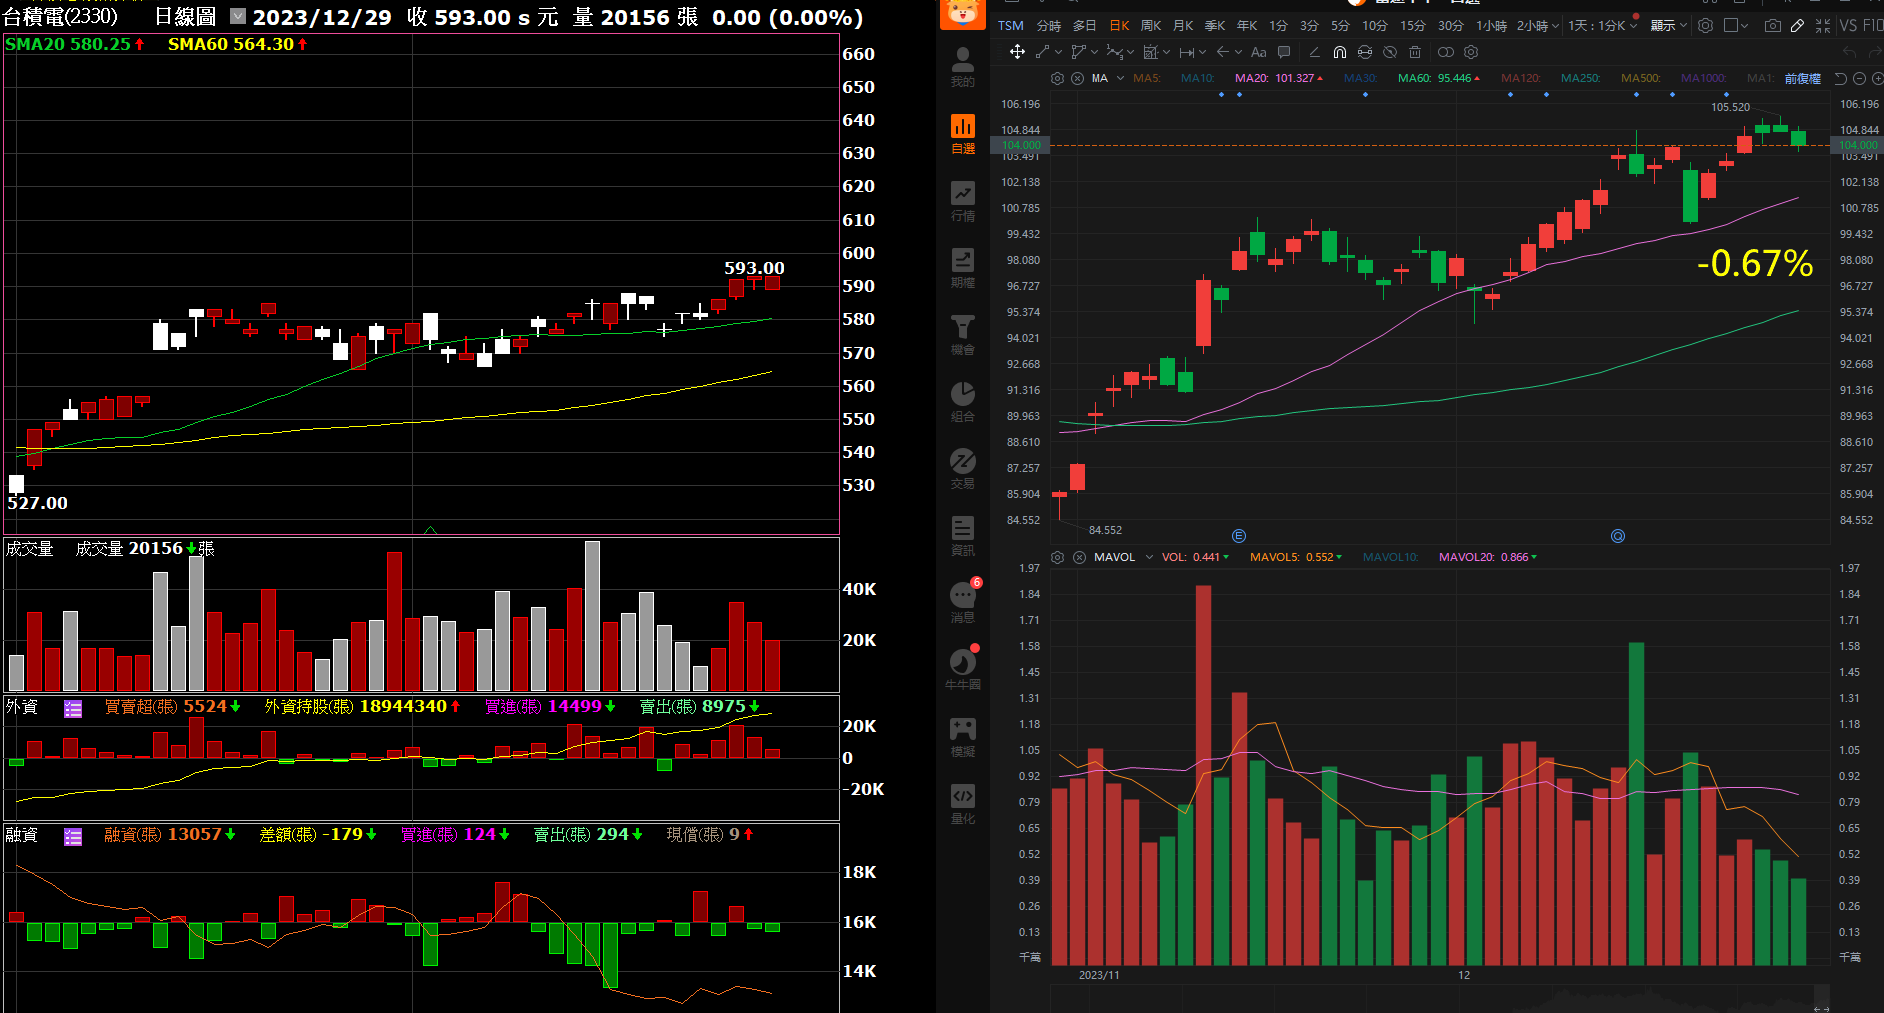Open the 消息 messages sidebar icon
1884x1013 pixels.
tap(963, 603)
